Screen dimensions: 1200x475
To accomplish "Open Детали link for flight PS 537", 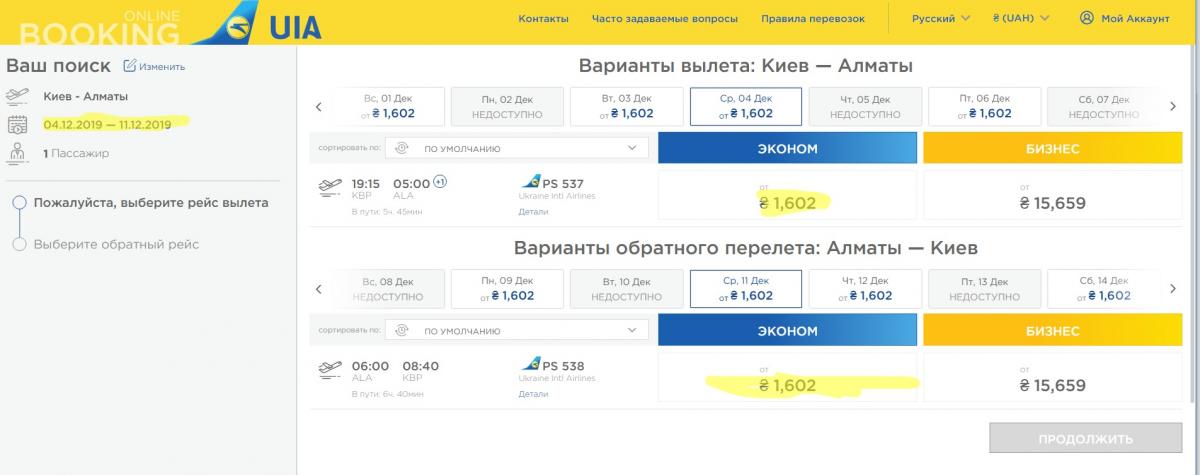I will [x=533, y=210].
